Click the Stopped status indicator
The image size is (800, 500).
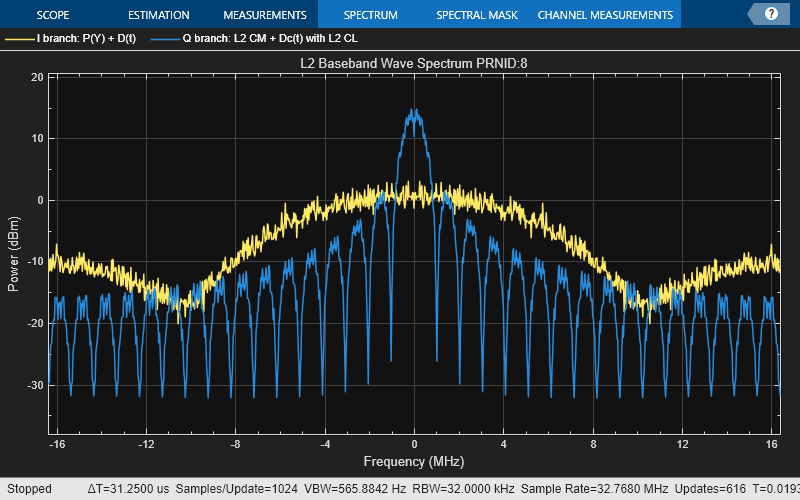click(x=29, y=489)
